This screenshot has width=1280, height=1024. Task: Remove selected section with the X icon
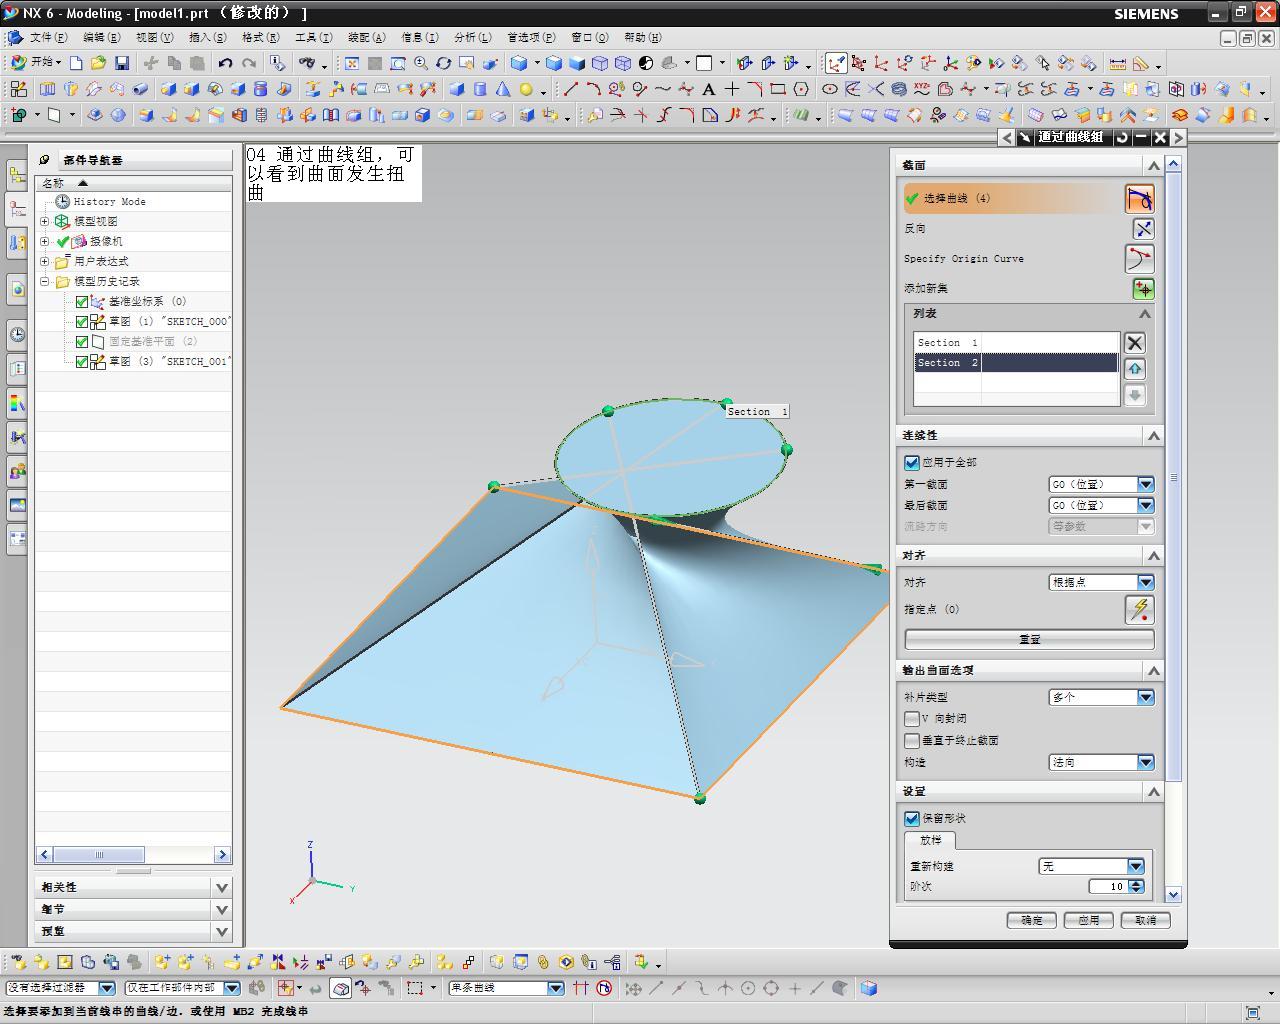click(1134, 343)
